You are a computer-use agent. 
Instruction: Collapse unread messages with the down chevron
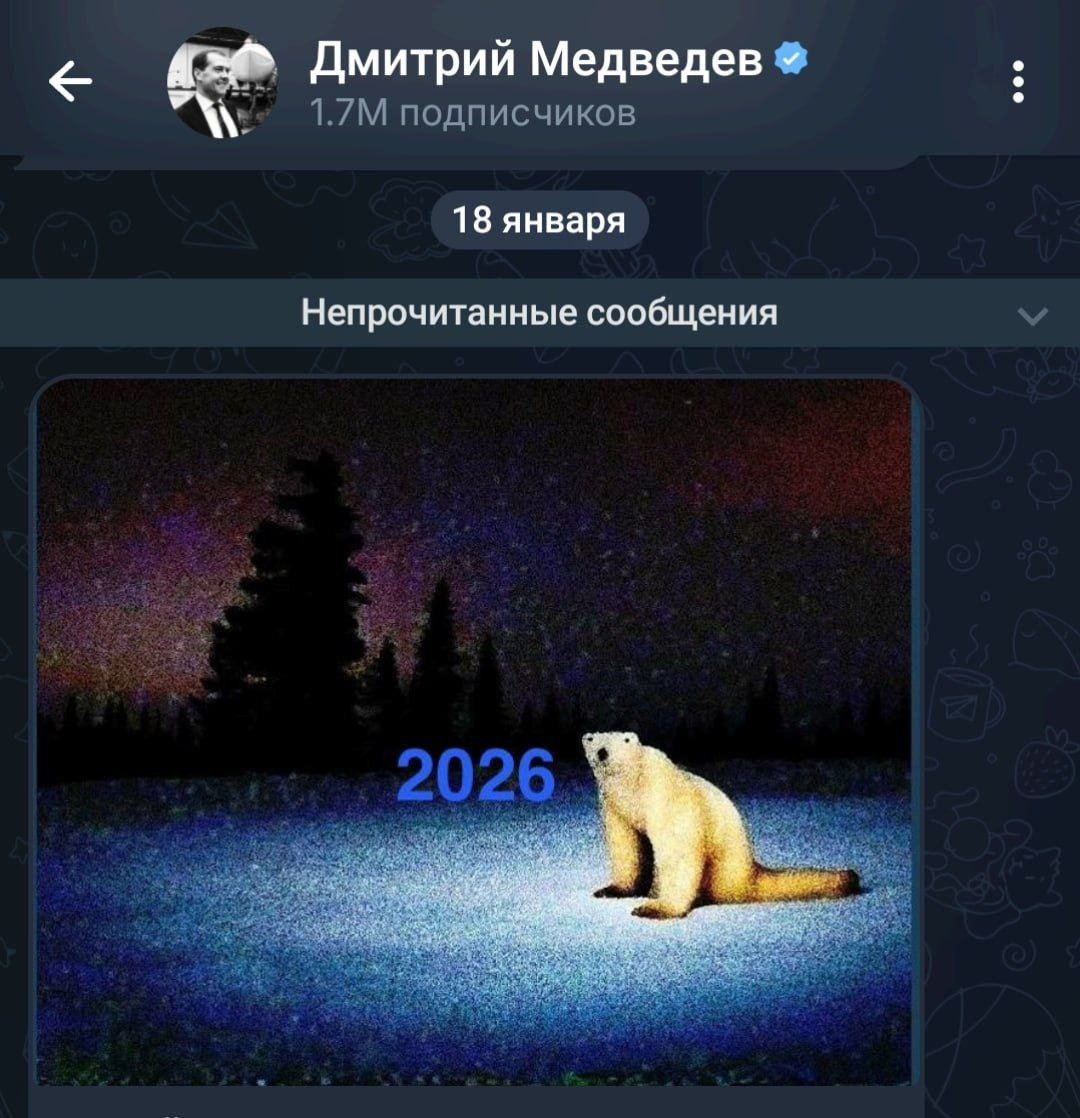pyautogui.click(x=1033, y=315)
